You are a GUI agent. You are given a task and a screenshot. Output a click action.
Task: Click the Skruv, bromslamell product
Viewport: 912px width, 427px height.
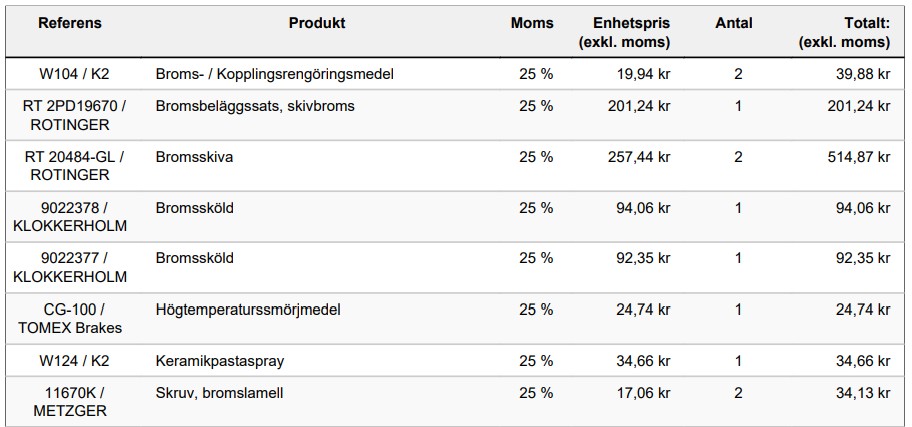pos(219,393)
